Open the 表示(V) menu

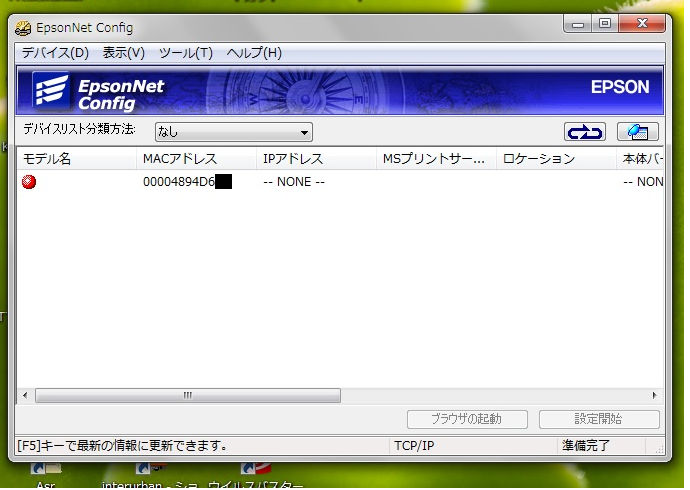pyautogui.click(x=124, y=53)
